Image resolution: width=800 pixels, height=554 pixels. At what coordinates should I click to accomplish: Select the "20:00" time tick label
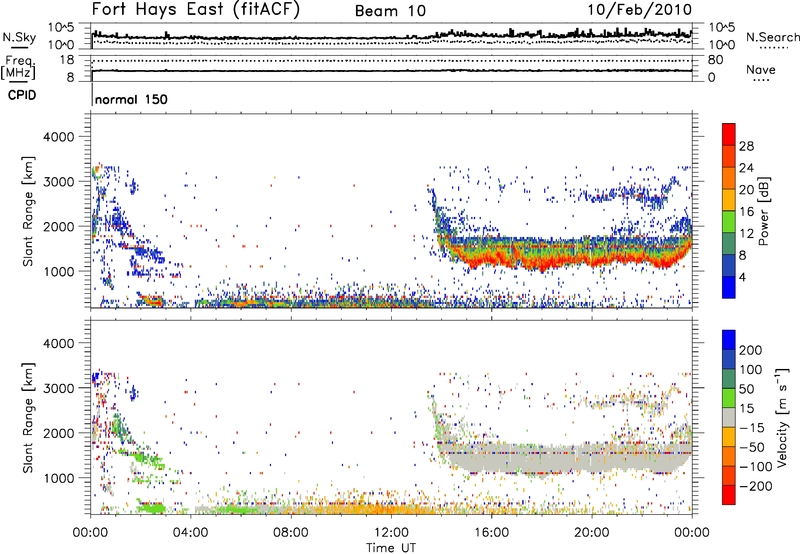pos(591,533)
